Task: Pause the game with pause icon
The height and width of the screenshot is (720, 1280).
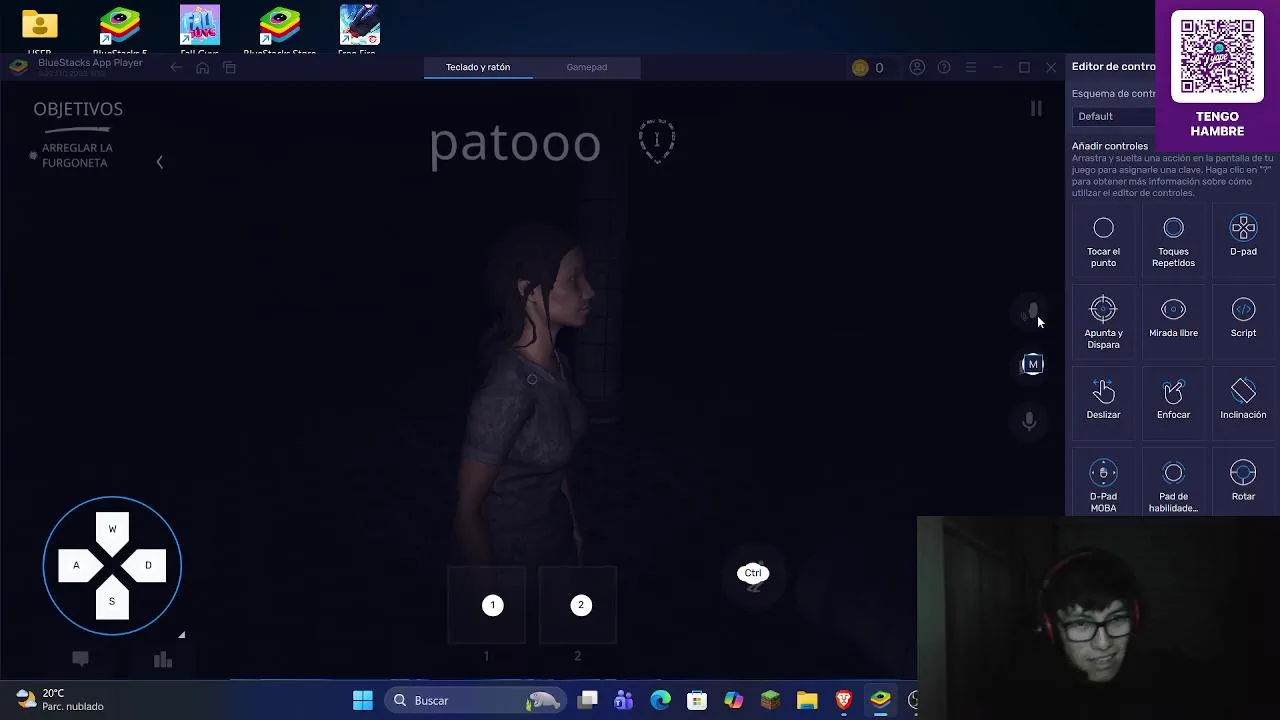Action: (1036, 108)
